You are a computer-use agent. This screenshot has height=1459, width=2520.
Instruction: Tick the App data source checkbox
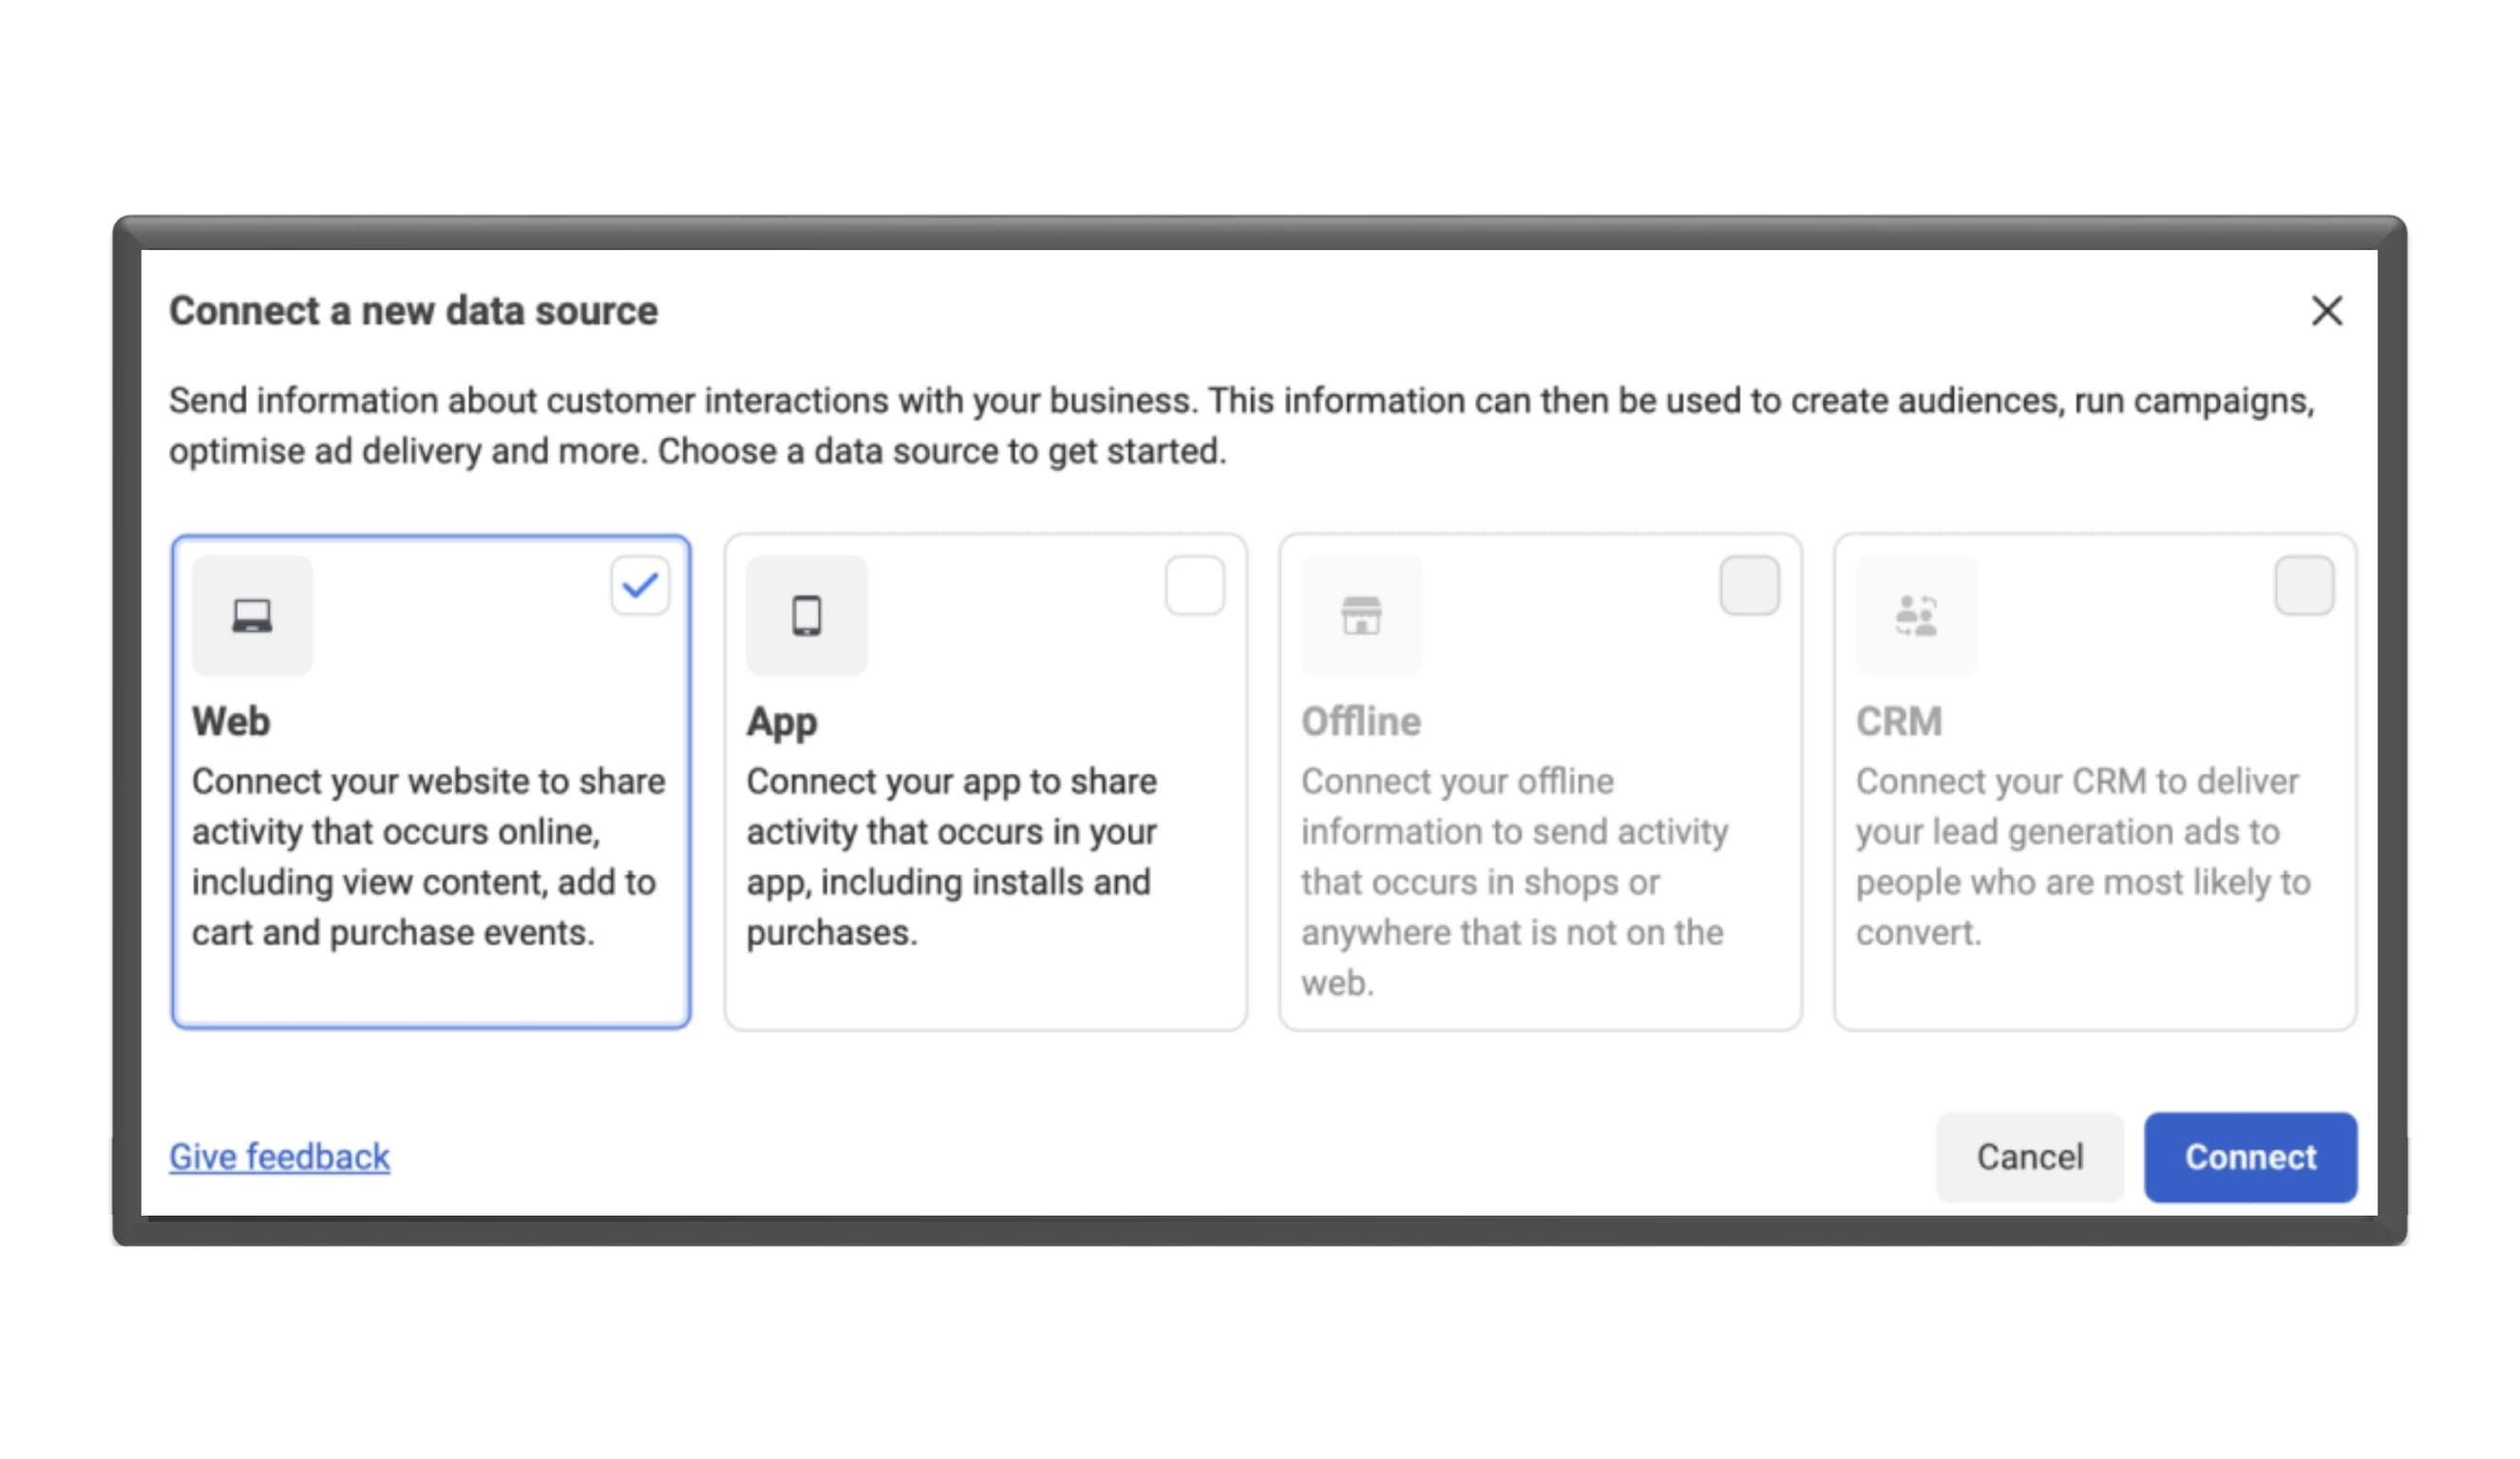tap(1194, 585)
